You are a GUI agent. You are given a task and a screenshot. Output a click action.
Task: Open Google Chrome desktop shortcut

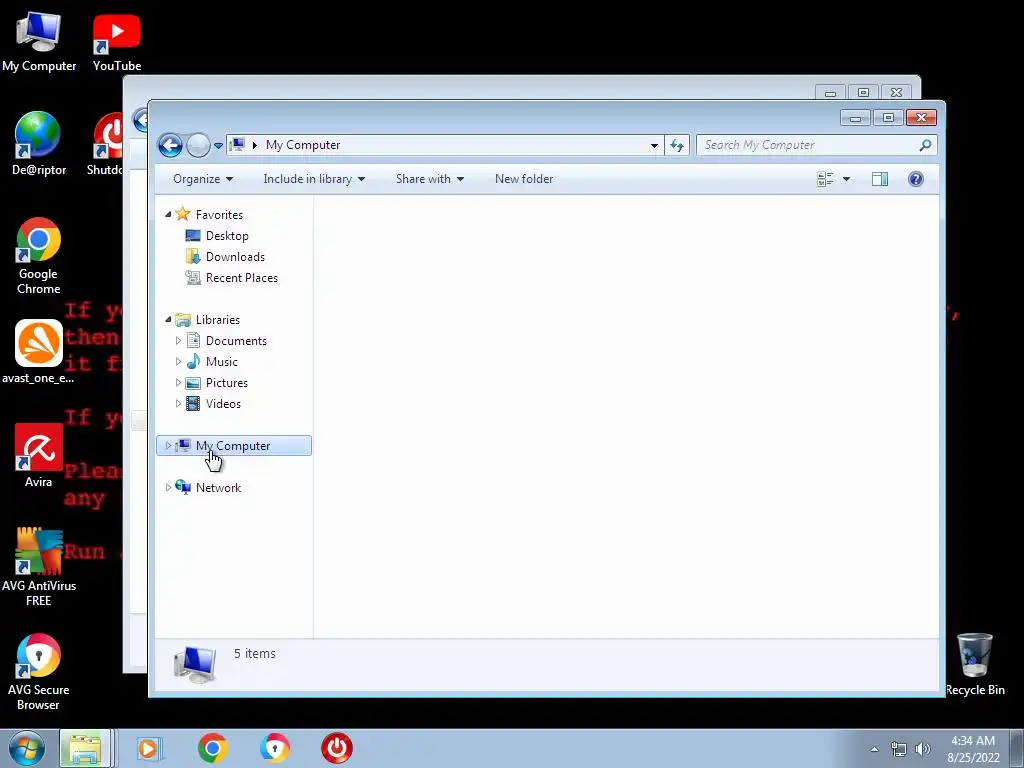tap(39, 255)
